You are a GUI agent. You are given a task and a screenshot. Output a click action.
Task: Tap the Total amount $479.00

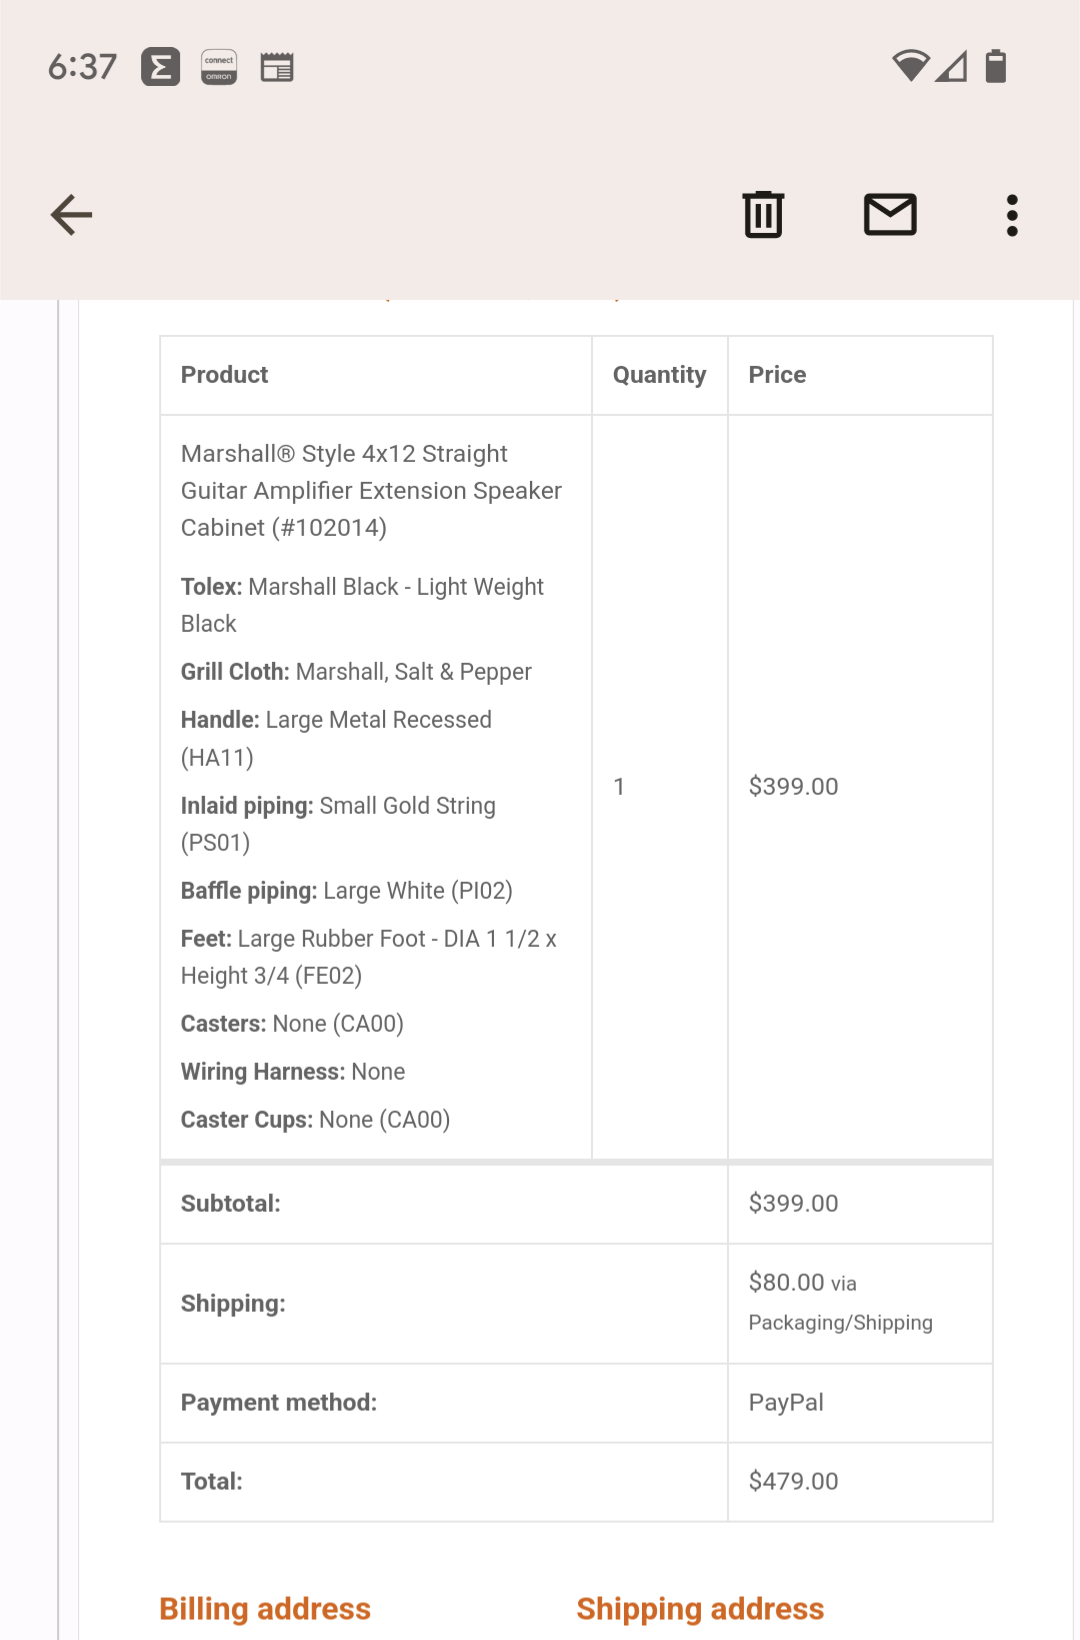point(793,1481)
